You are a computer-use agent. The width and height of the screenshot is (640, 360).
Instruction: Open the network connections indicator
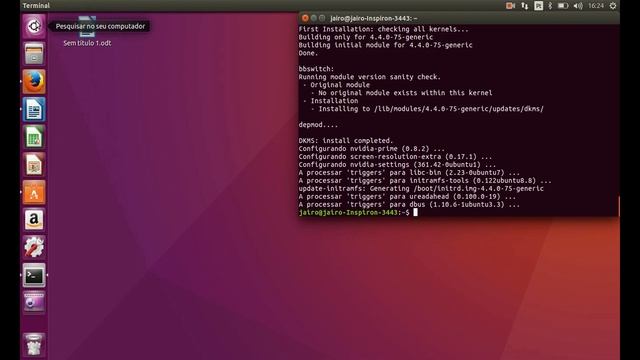click(x=524, y=6)
